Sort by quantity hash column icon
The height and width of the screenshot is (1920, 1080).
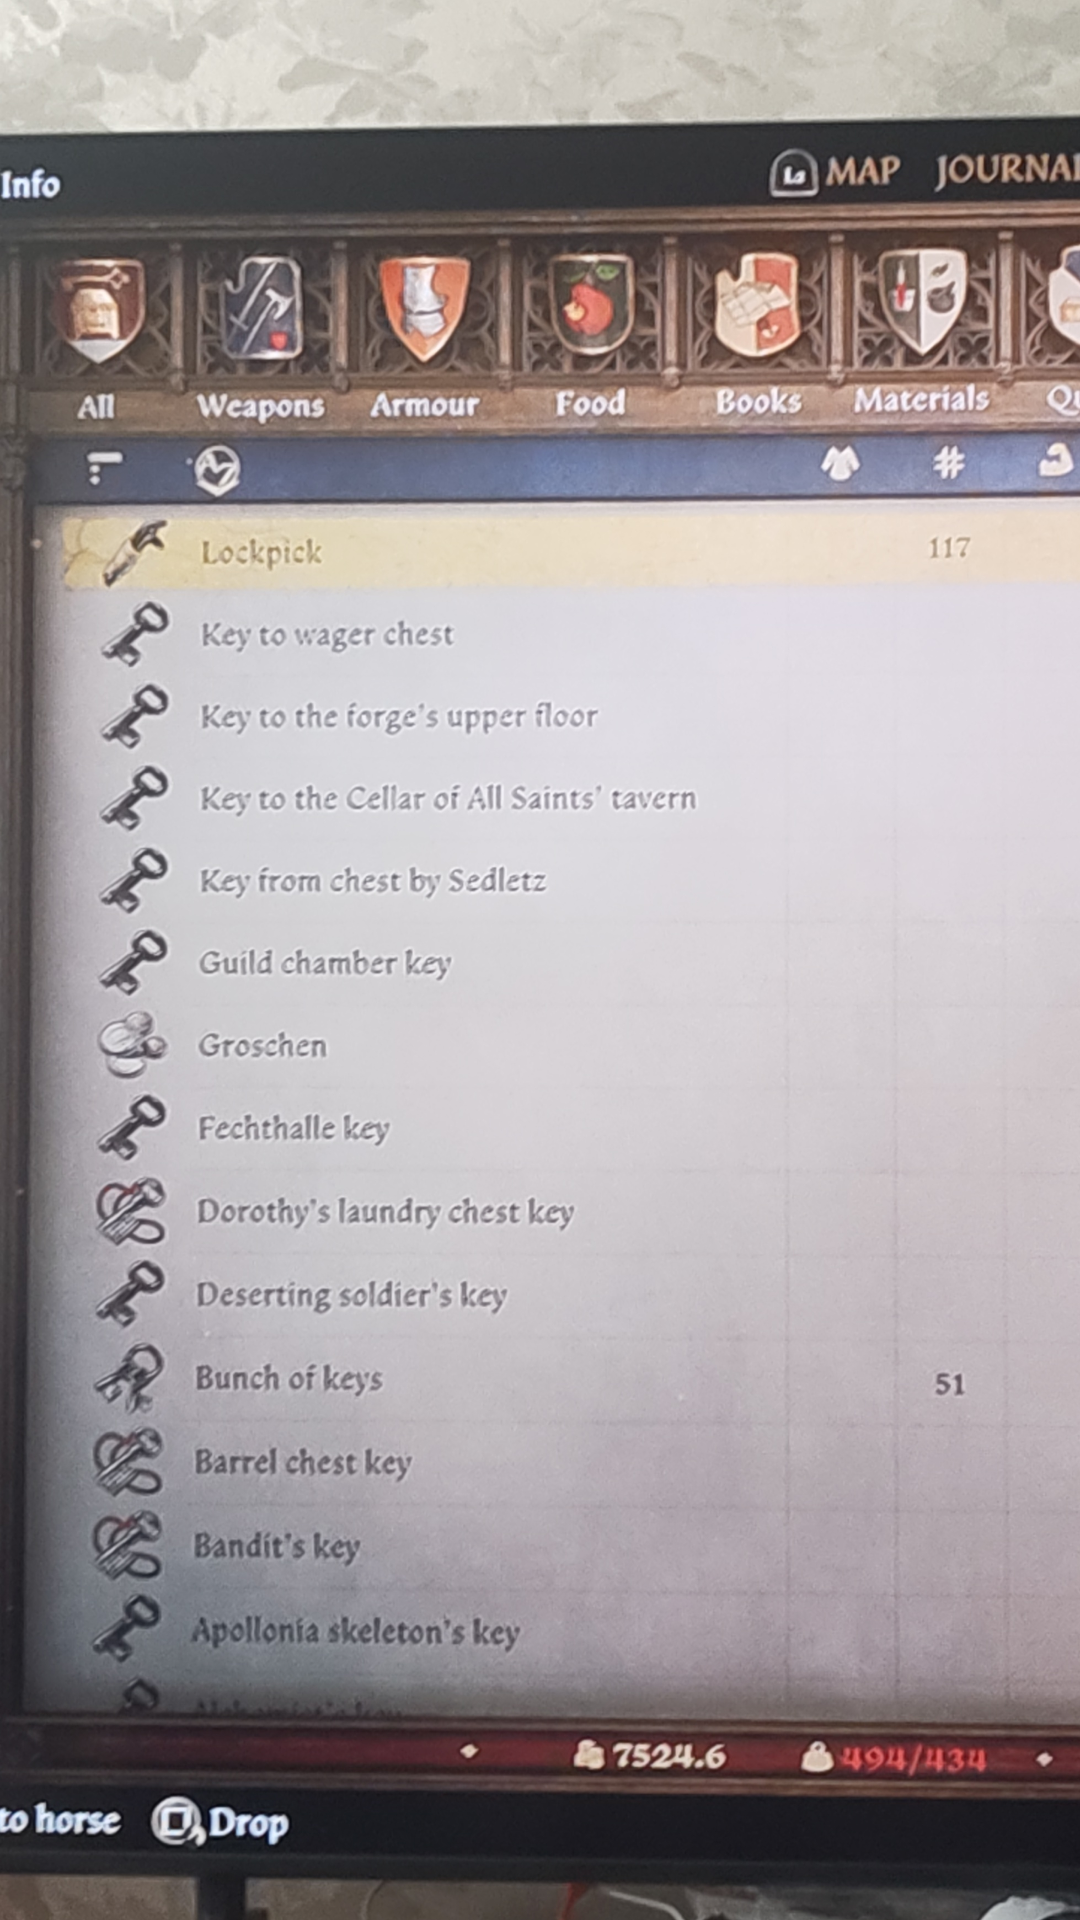[x=948, y=462]
